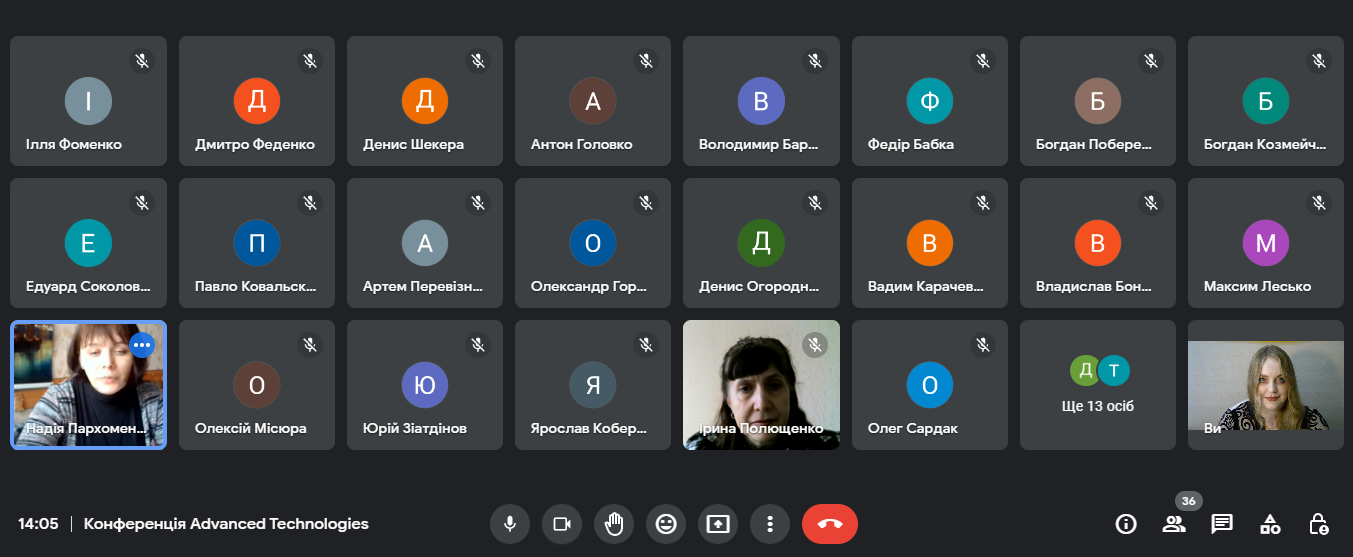This screenshot has width=1353, height=557.
Task: Select the blonde woman's video tile
Action: [x=1266, y=386]
